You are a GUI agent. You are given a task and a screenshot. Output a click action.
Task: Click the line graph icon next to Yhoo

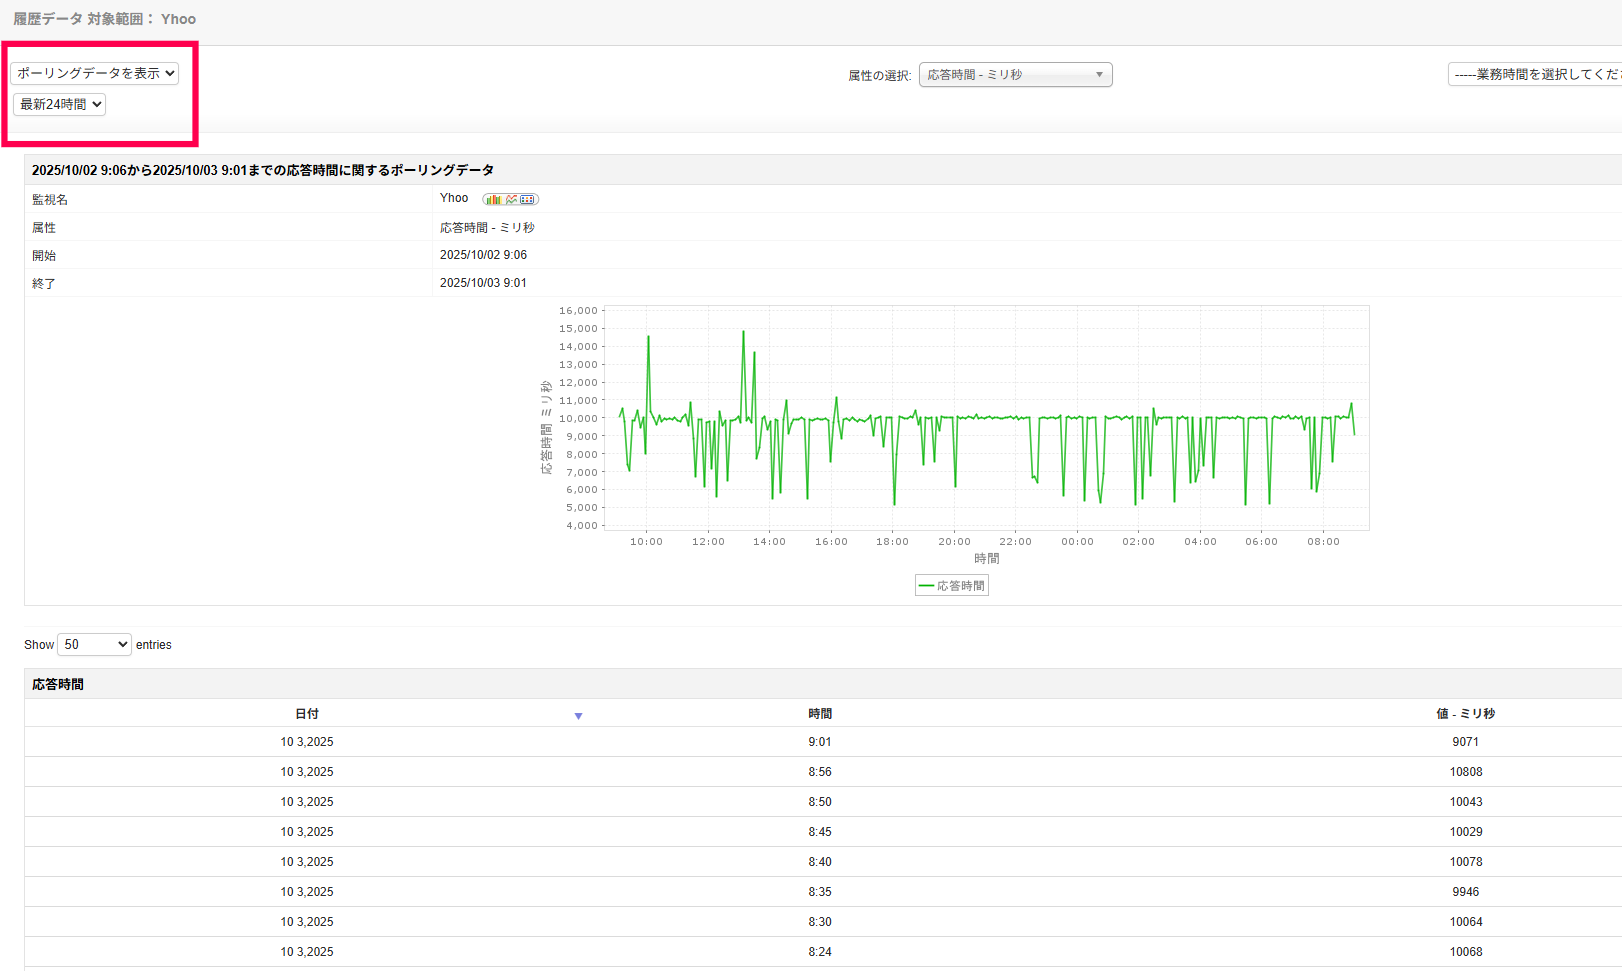[x=511, y=199]
